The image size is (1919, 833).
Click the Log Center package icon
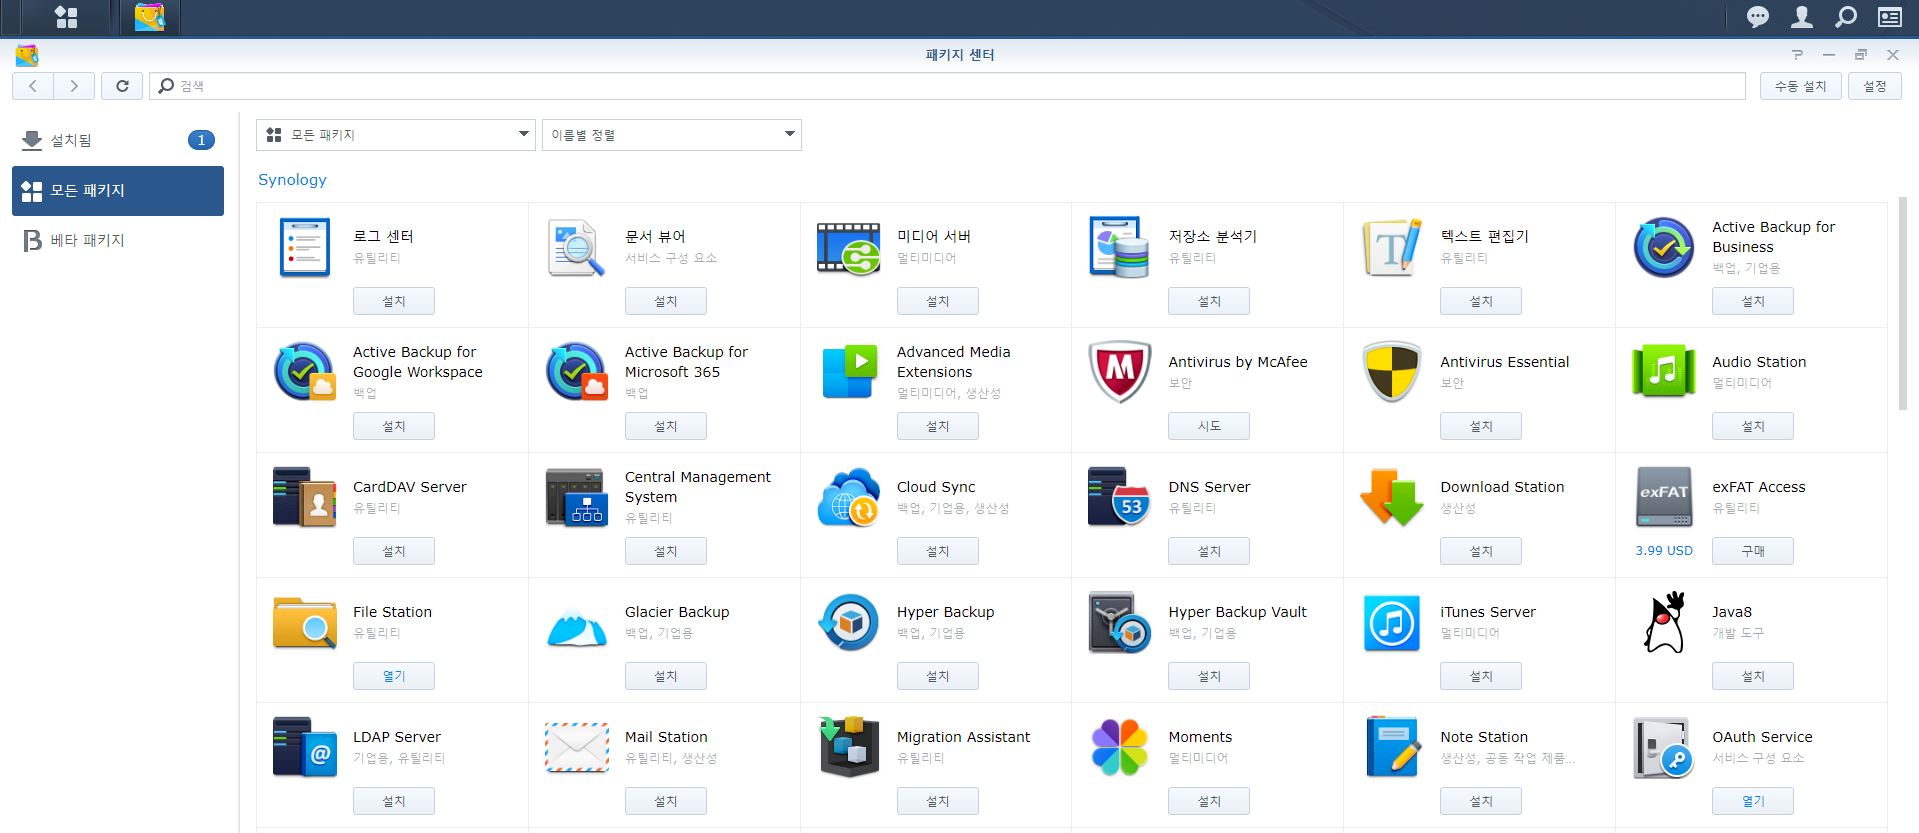tap(305, 247)
